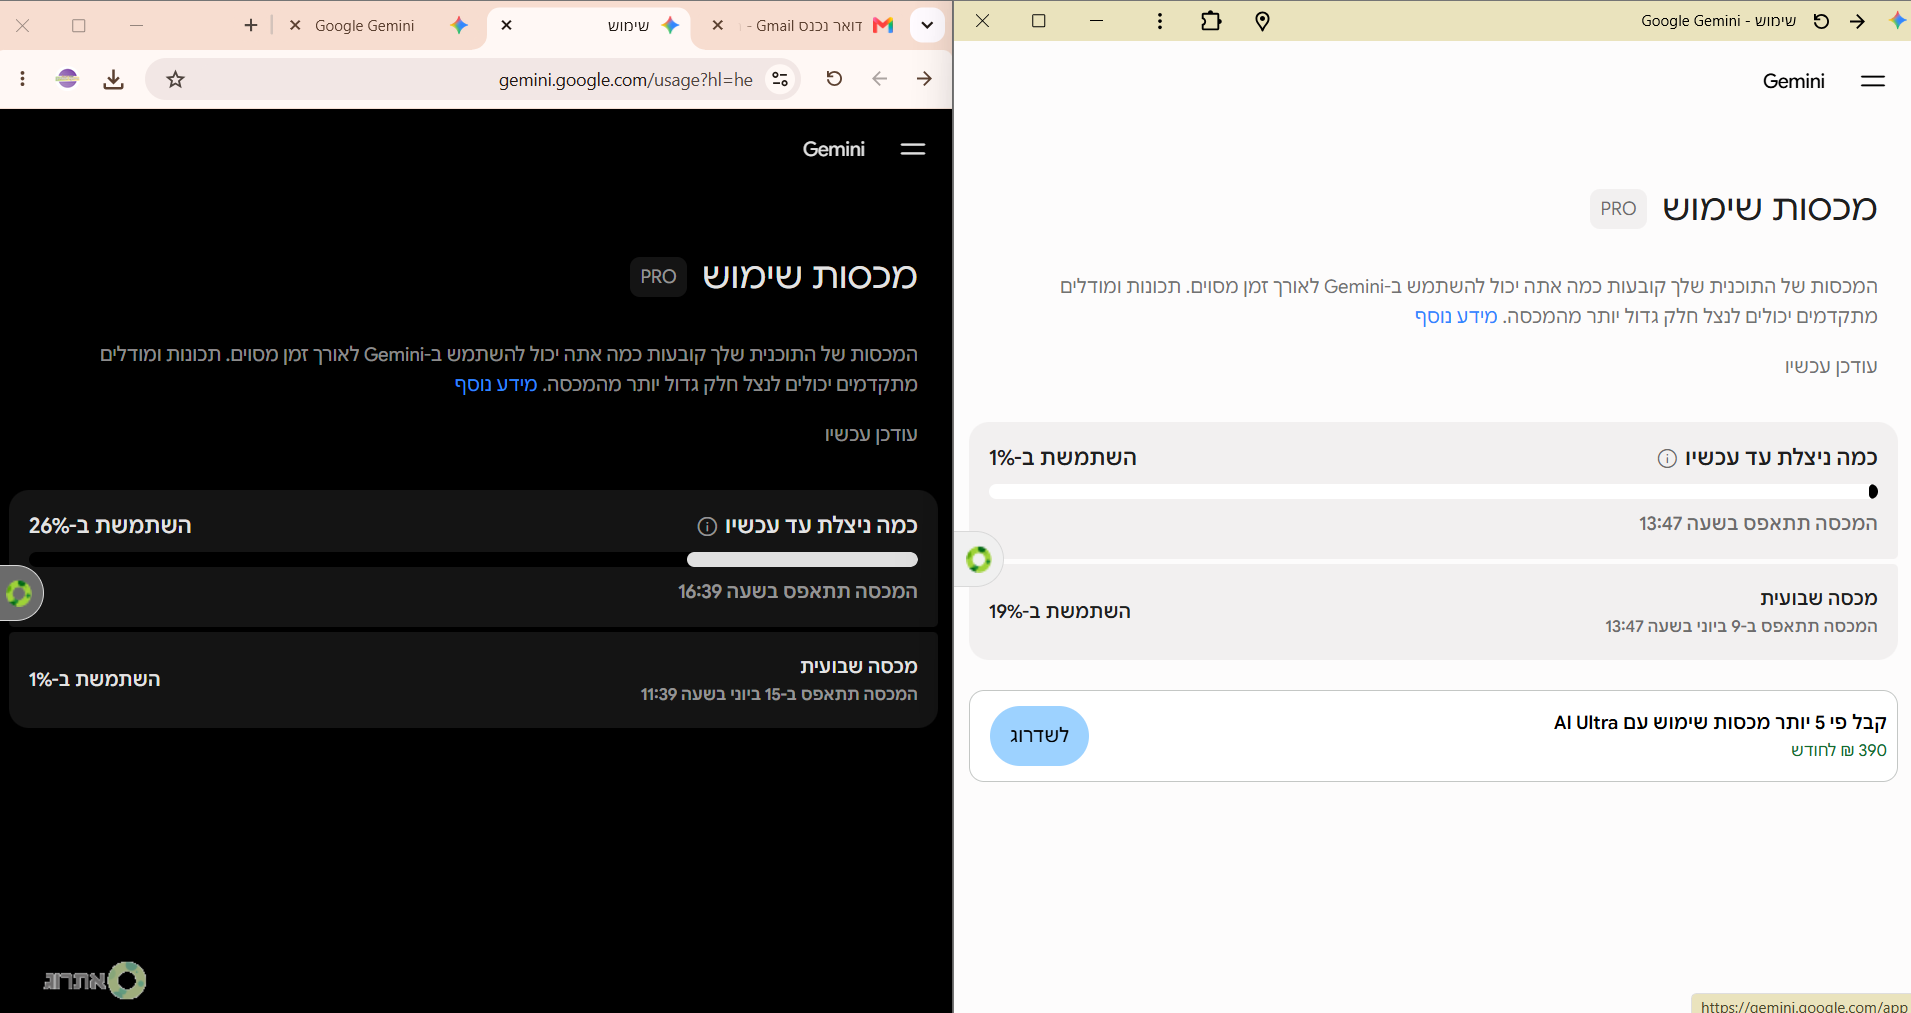The width and height of the screenshot is (1911, 1013).
Task: Open the browser three-dot menu in left window
Action: click(23, 79)
